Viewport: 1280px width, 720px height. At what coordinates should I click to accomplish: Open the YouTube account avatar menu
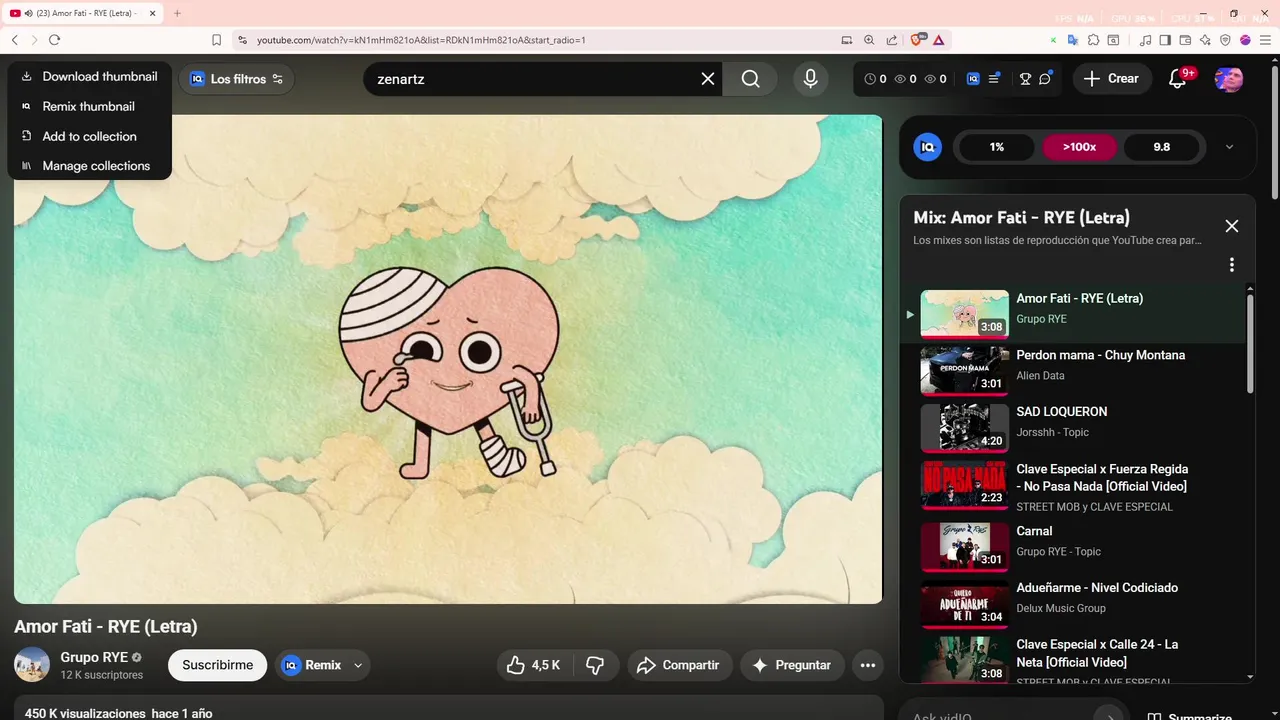(x=1229, y=78)
